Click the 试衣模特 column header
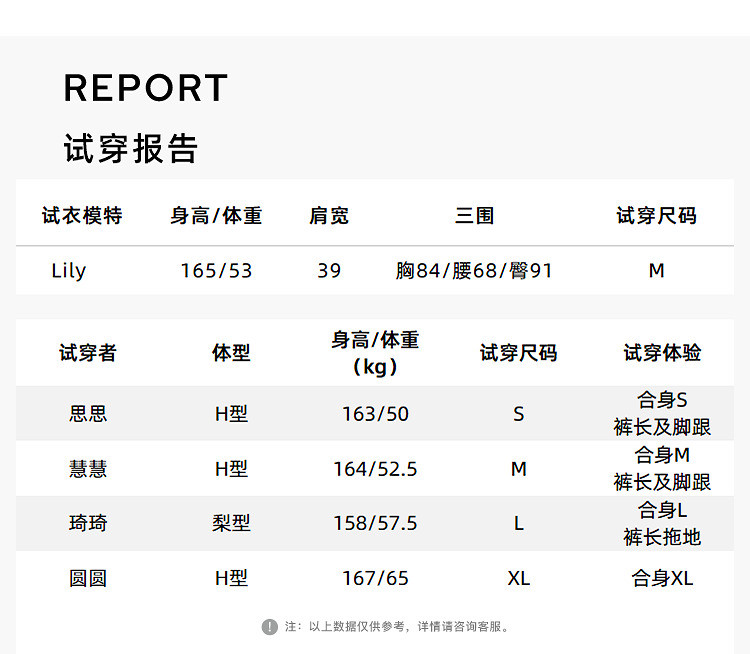 [x=82, y=215]
